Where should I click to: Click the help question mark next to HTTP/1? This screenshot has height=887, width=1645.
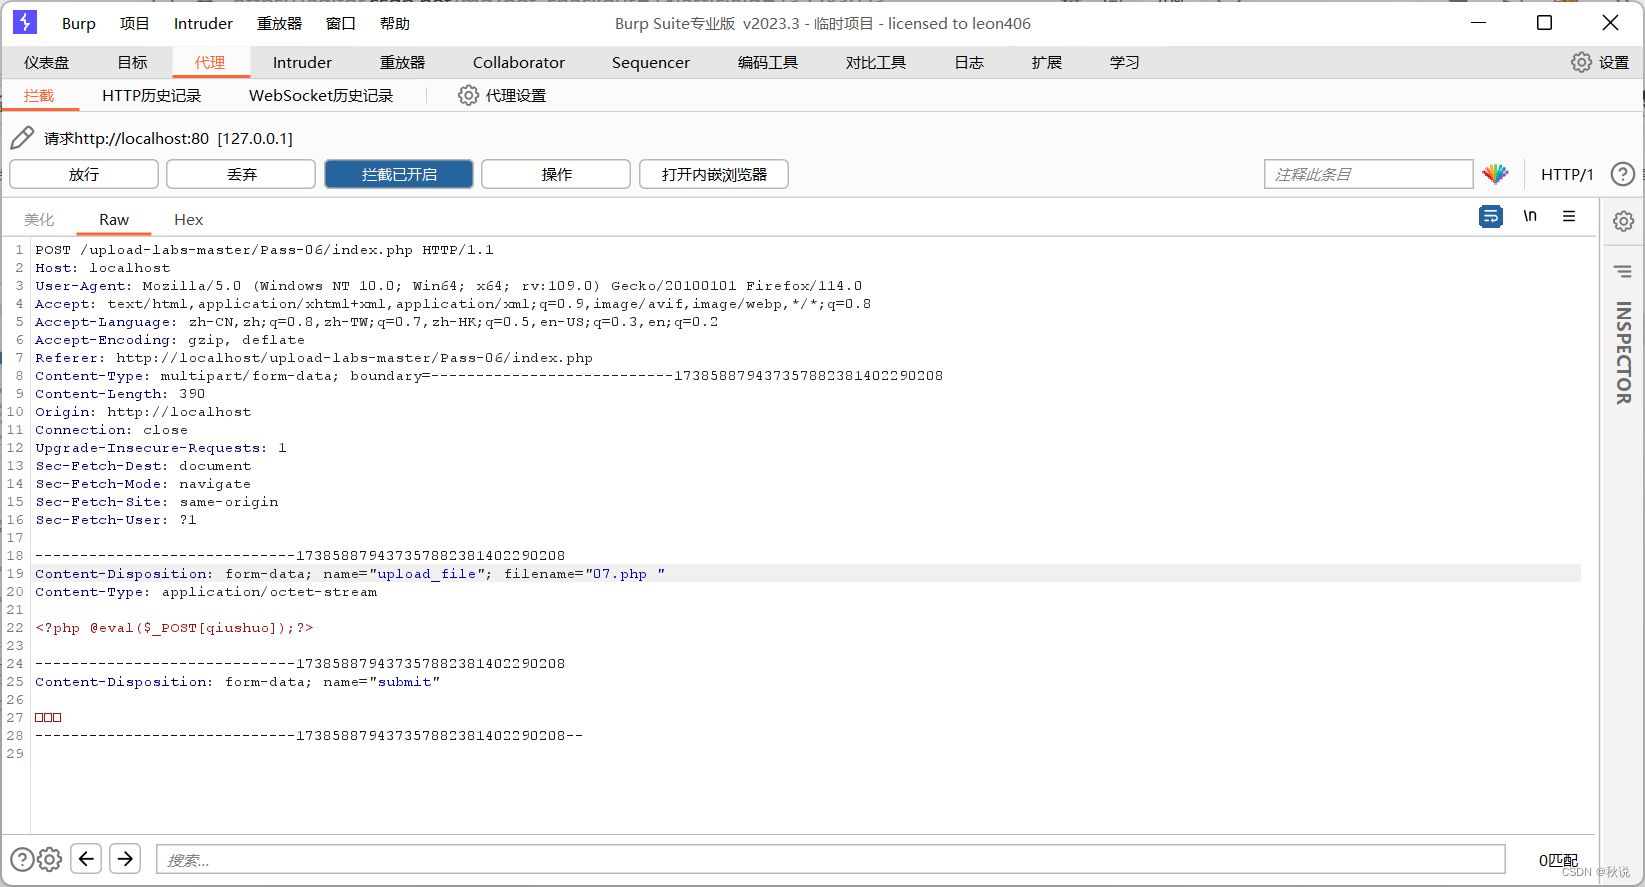pos(1622,174)
